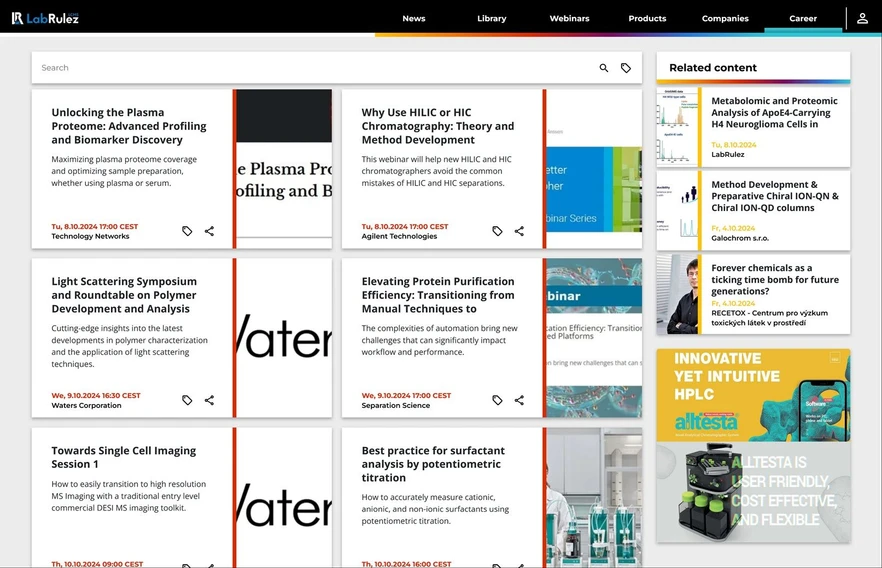
Task: Open Forever chemicals related article
Action: (774, 280)
